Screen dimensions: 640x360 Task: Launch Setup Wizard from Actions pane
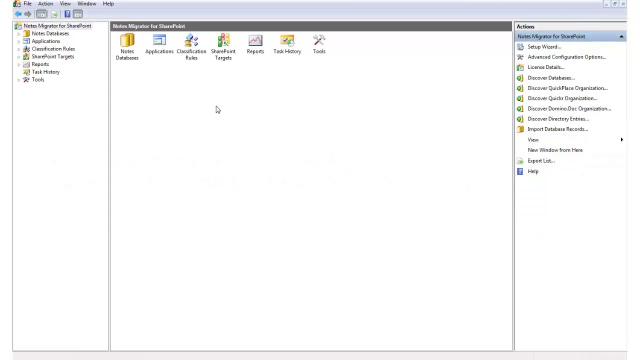pyautogui.click(x=544, y=47)
